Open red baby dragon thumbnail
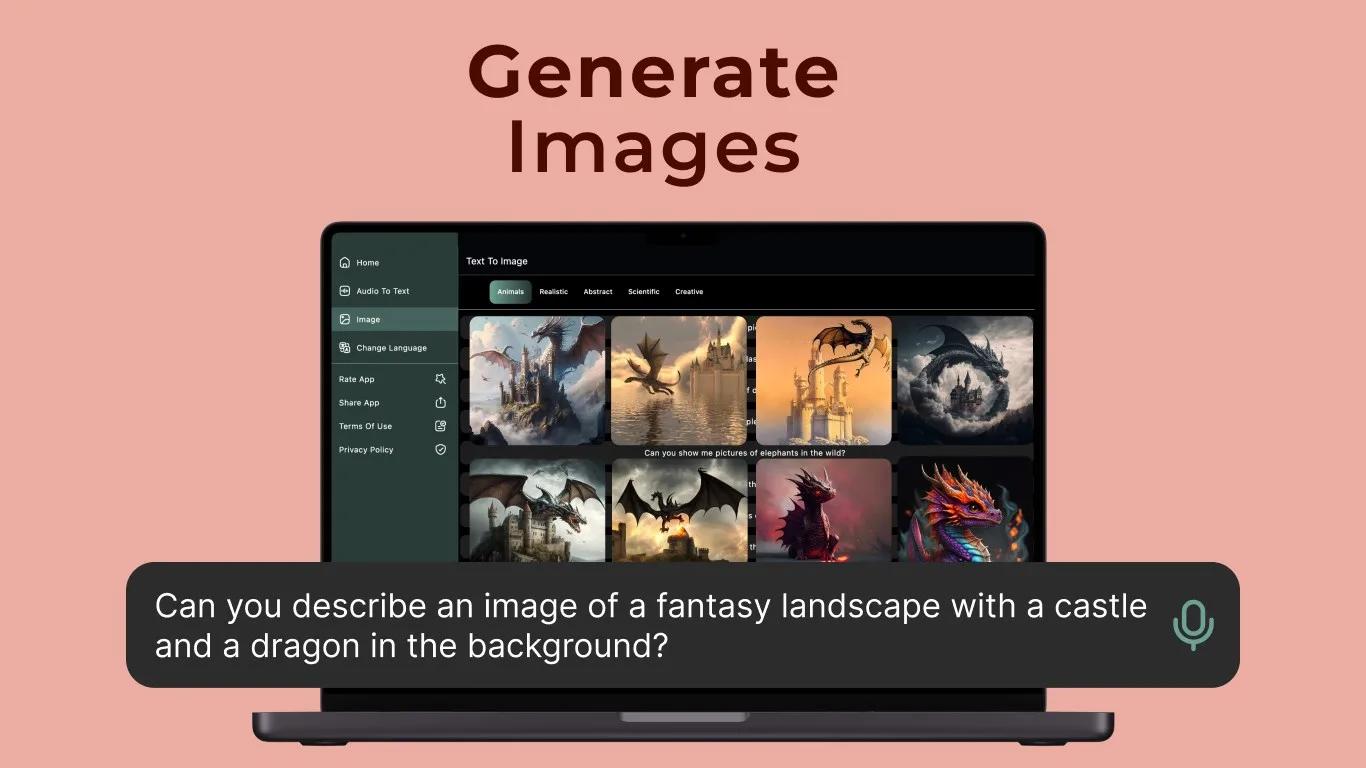Image resolution: width=1366 pixels, height=768 pixels. tap(824, 510)
